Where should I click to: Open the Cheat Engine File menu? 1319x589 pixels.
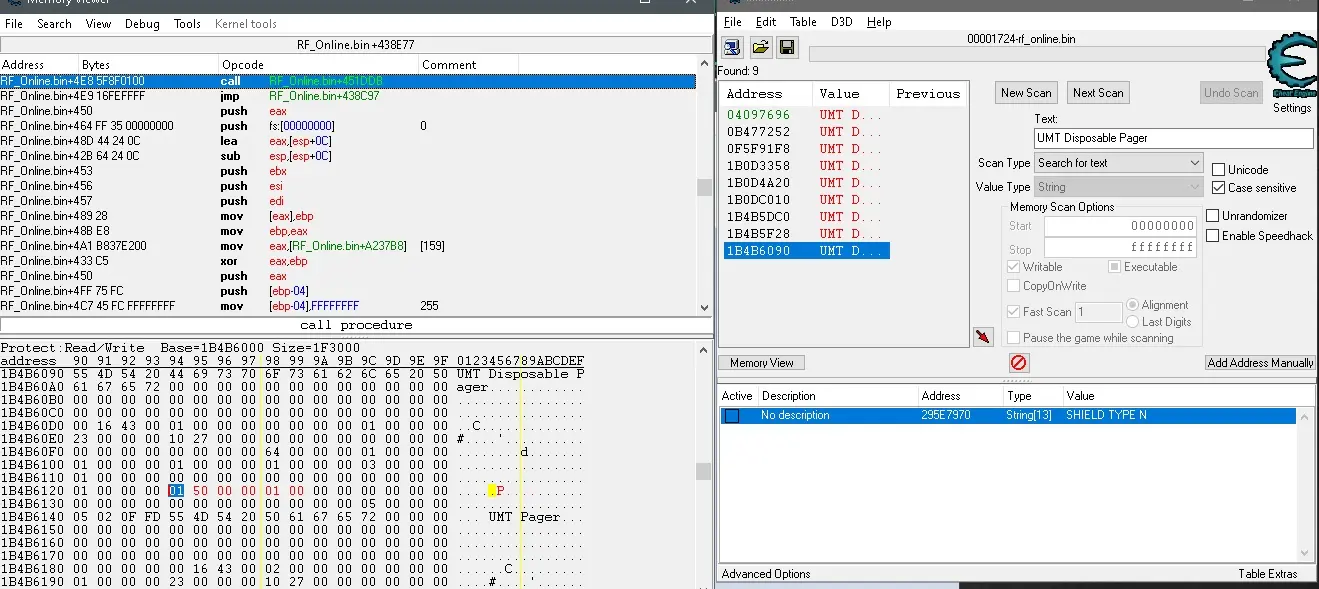click(732, 22)
